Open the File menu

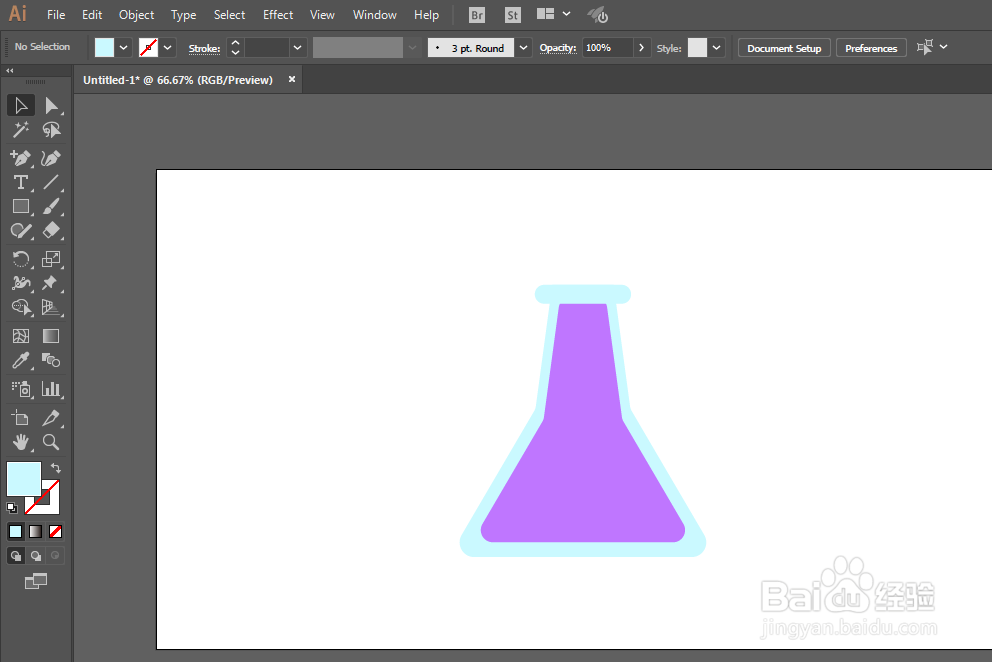[x=56, y=15]
